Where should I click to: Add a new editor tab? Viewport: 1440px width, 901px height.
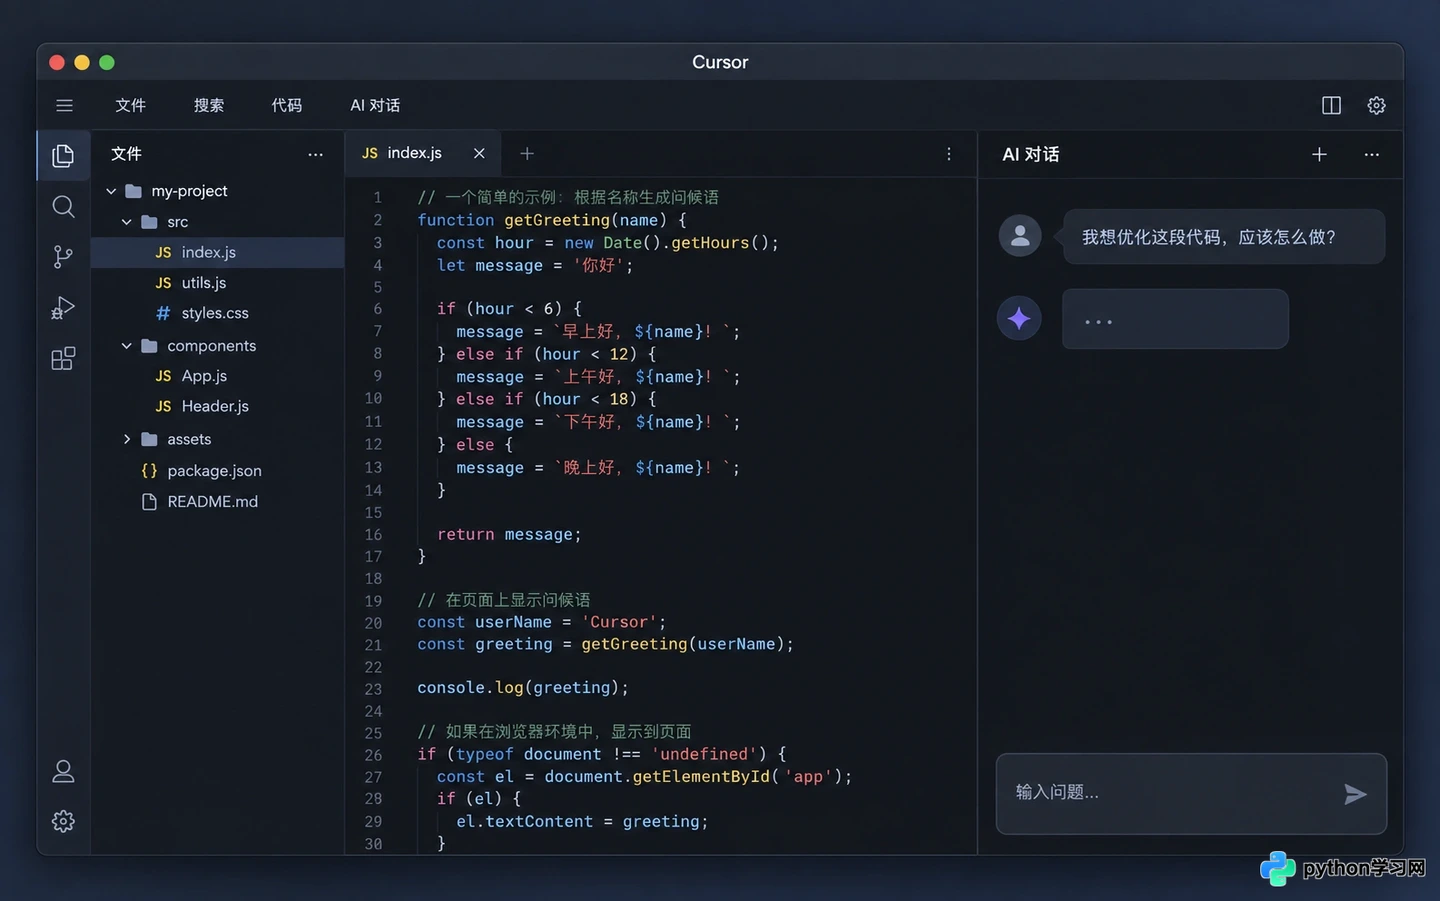[527, 153]
